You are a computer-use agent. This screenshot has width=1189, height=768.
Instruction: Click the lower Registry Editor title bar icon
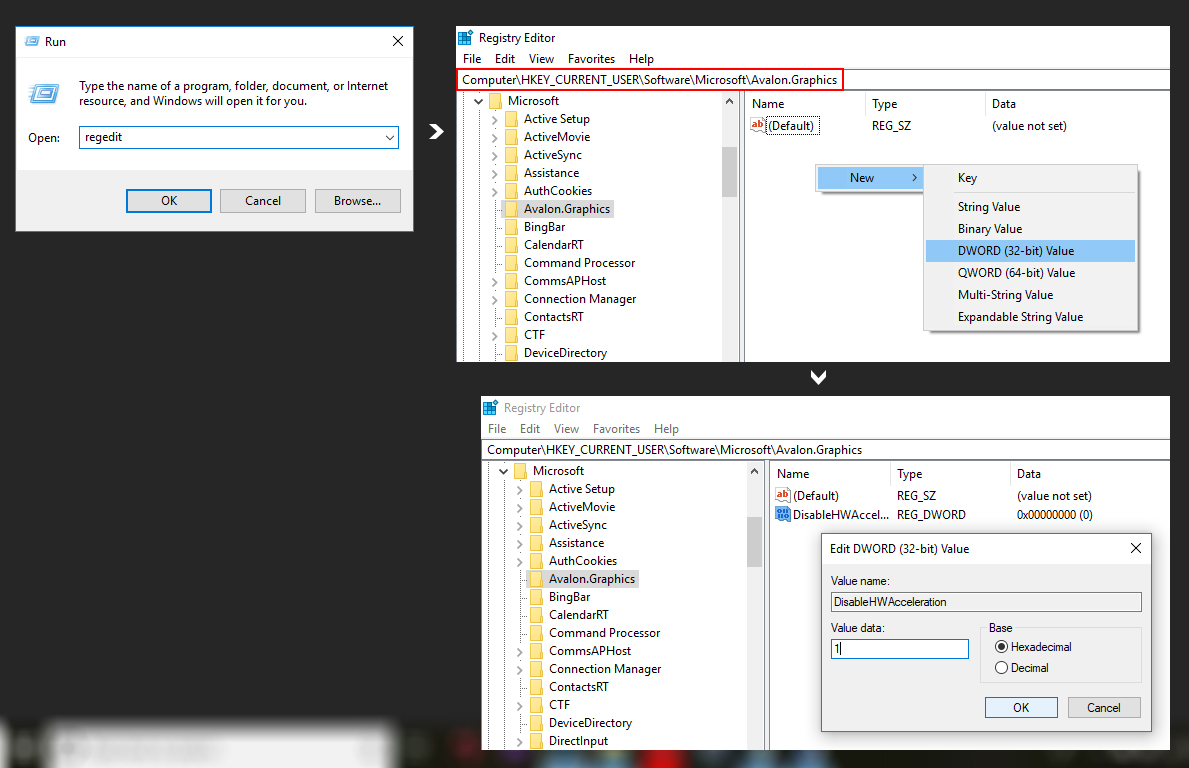pos(491,407)
